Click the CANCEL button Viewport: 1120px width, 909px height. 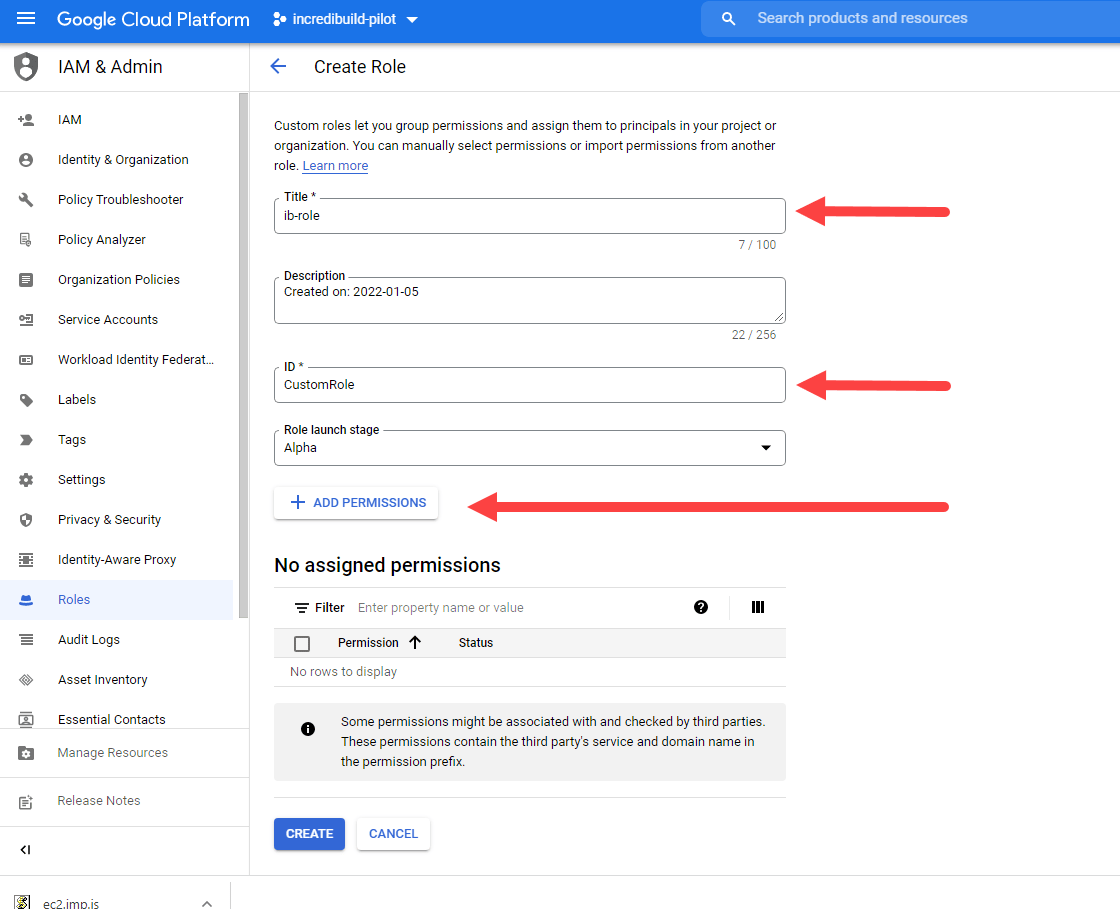[394, 834]
